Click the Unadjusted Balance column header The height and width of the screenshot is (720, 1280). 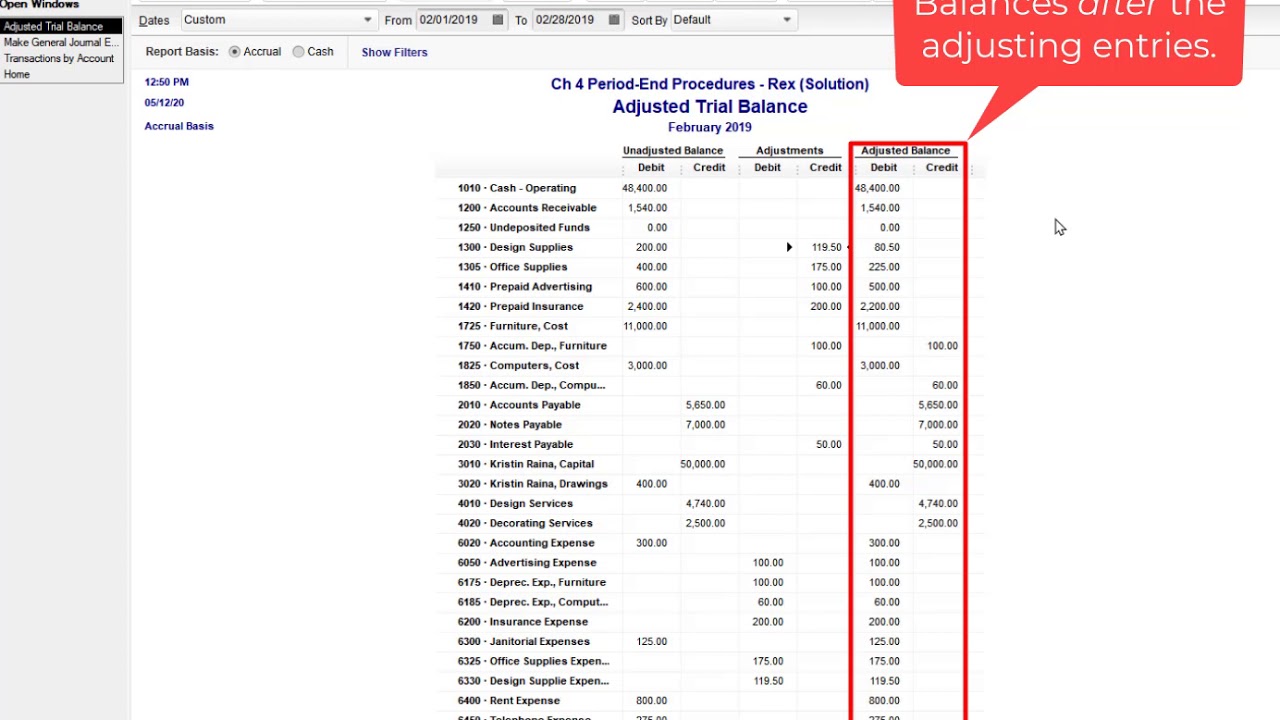(673, 151)
